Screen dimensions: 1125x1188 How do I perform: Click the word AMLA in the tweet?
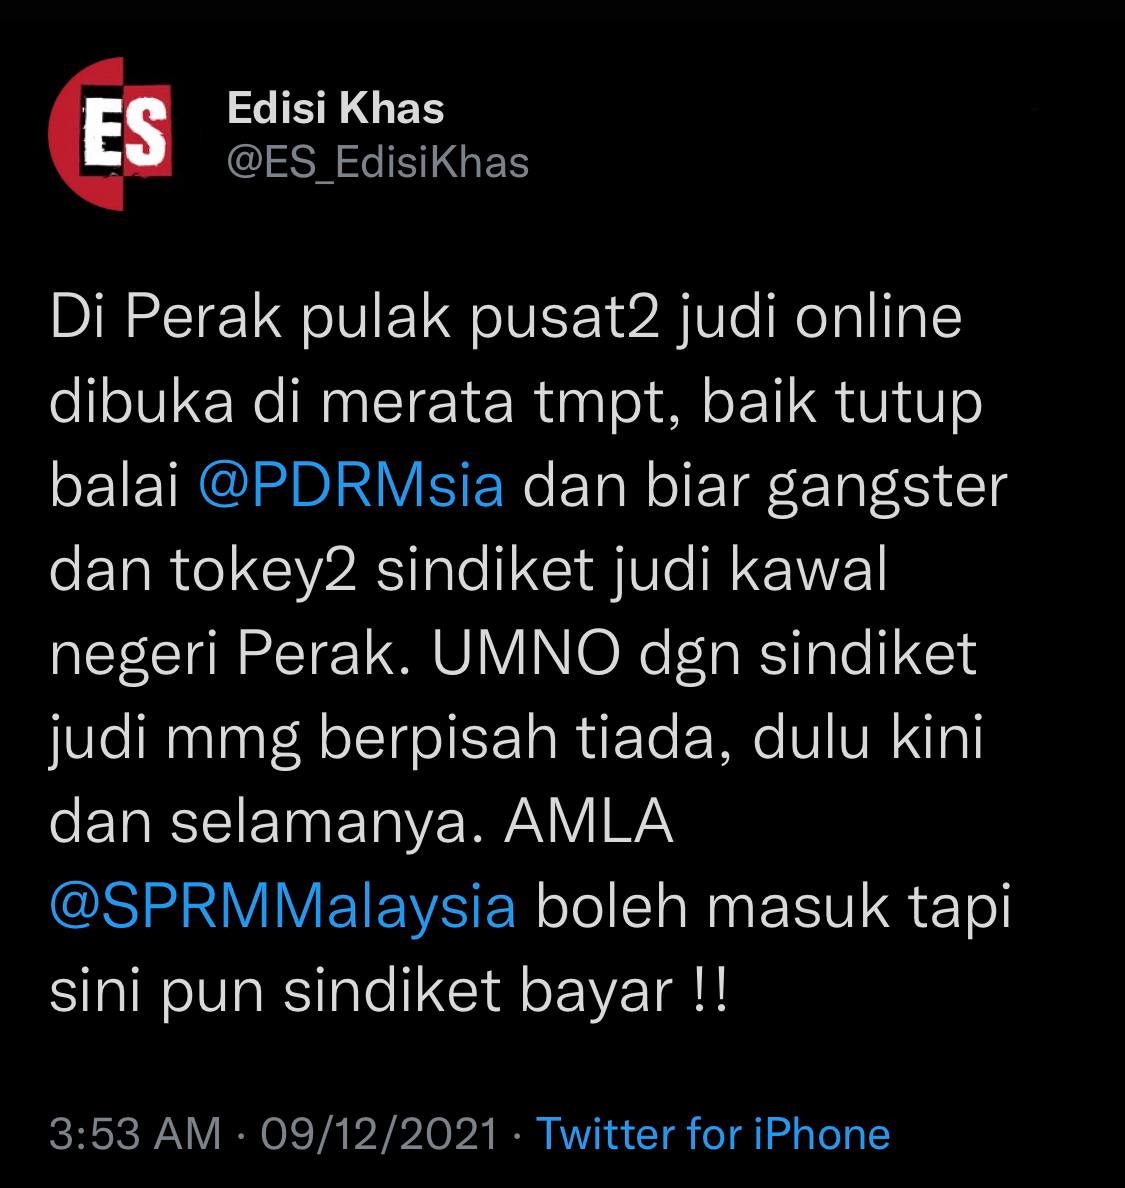(589, 821)
